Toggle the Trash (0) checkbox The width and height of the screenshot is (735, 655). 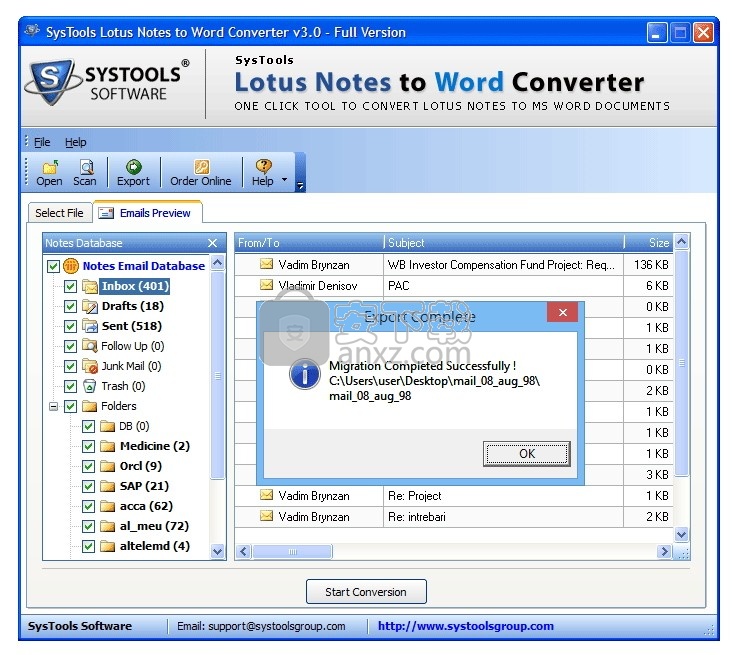70,386
